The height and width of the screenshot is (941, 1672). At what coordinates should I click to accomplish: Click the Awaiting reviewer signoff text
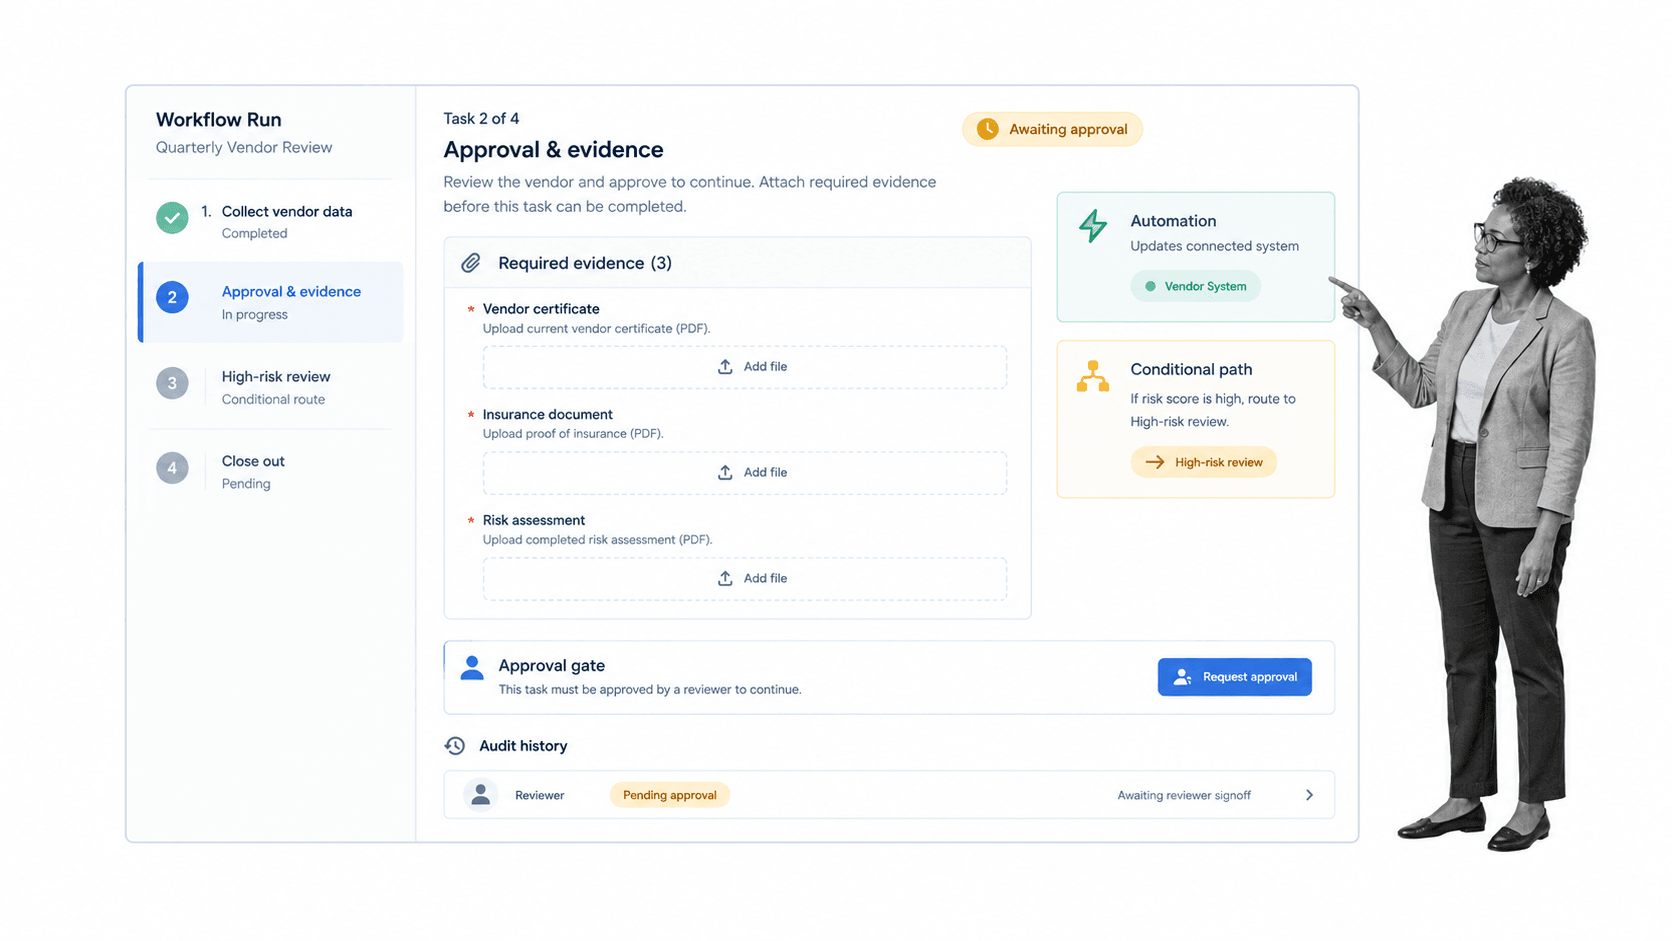pos(1184,795)
